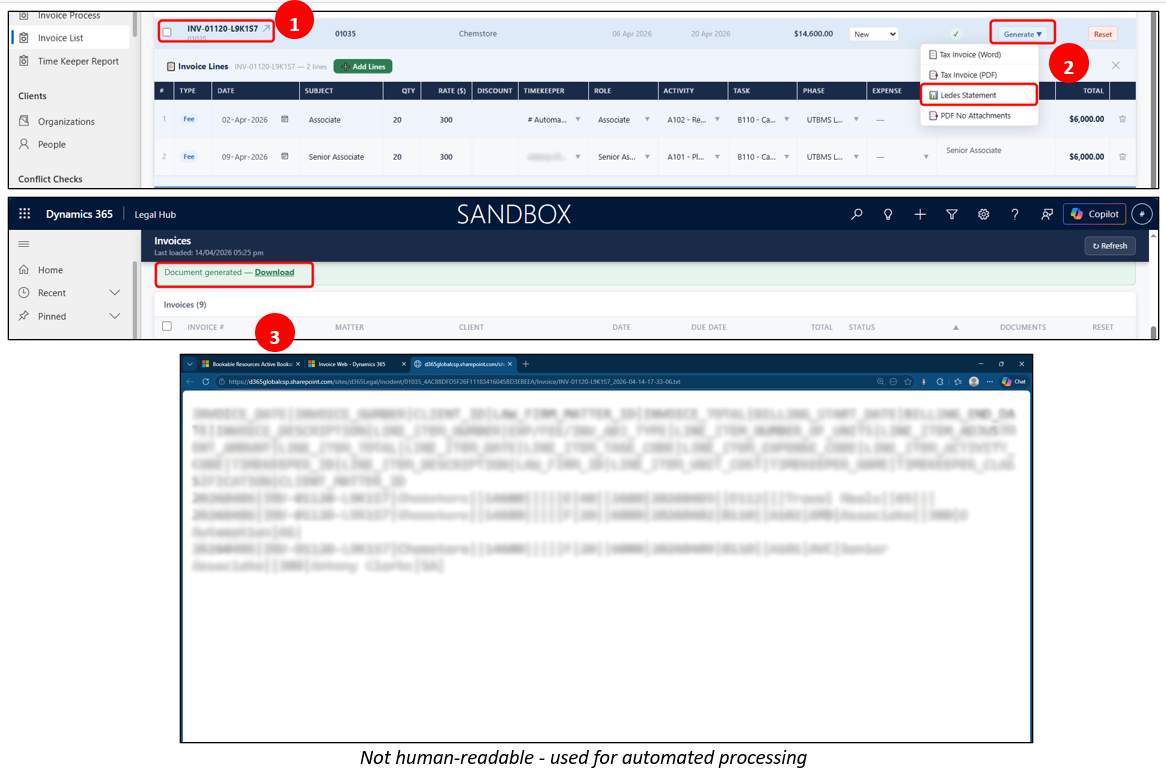Tick the checkbox beside INV-01120-L9K1S7
The height and width of the screenshot is (773, 1166).
pyautogui.click(x=167, y=32)
